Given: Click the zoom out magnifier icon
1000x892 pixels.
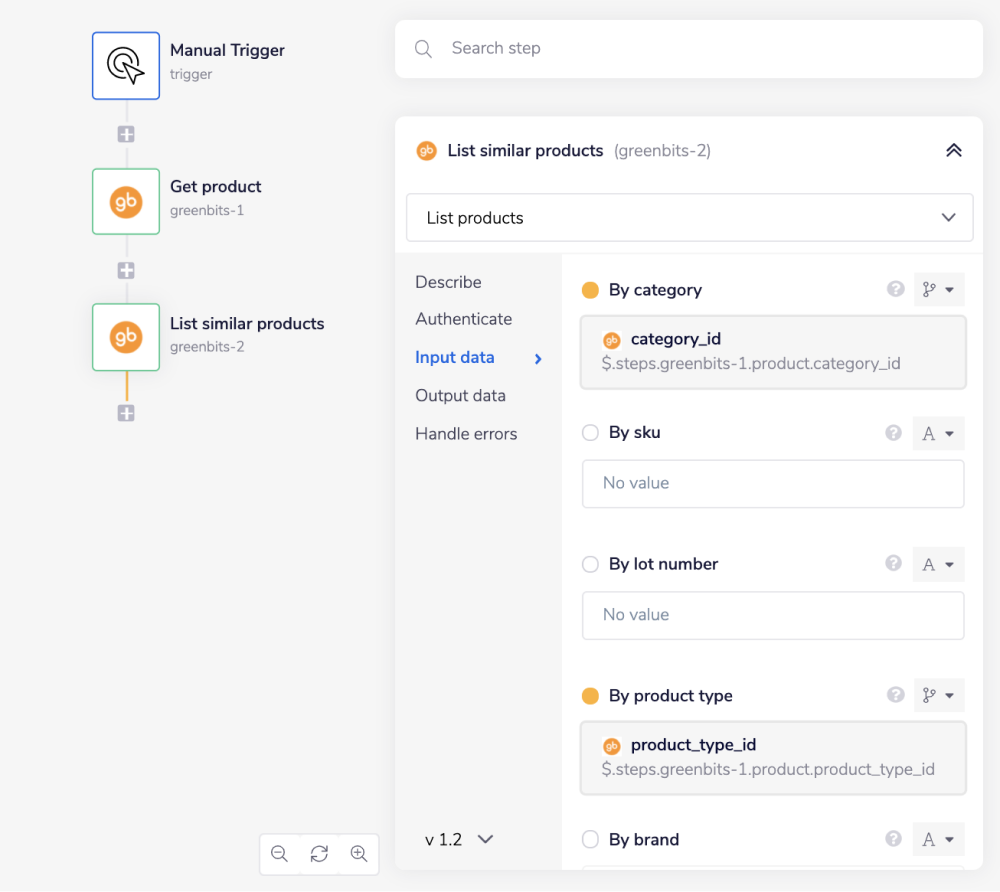Looking at the screenshot, I should pyautogui.click(x=280, y=854).
